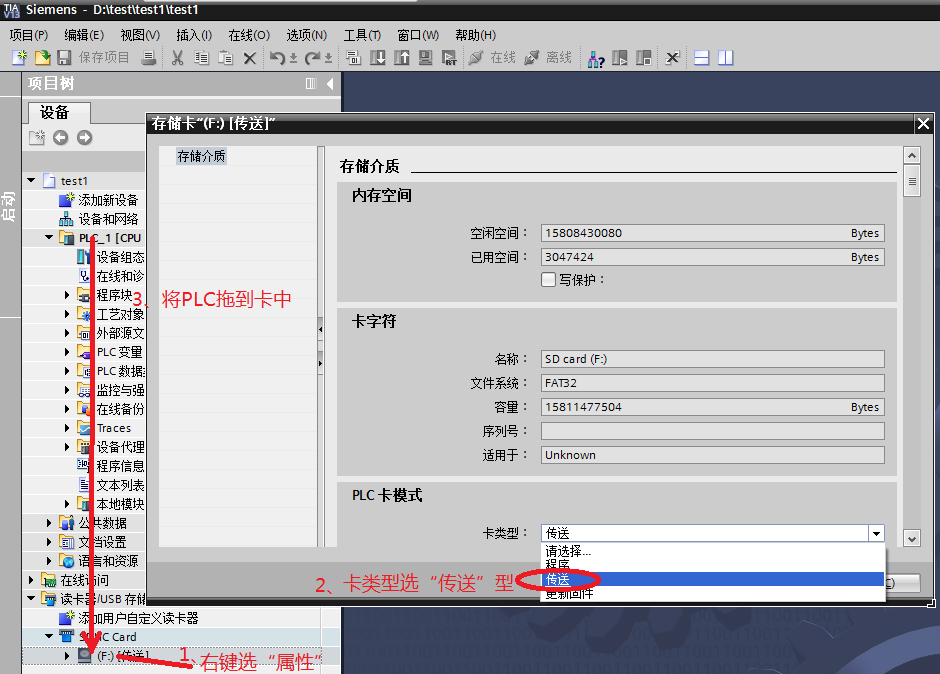Click the Upload from device icon
This screenshot has height=674, width=940.
click(402, 58)
